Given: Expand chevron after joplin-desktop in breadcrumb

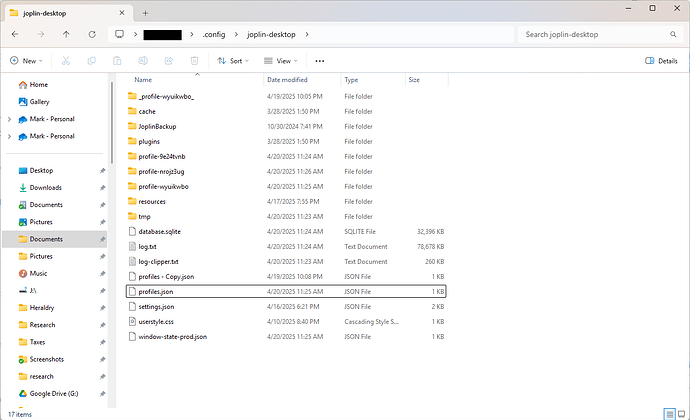Looking at the screenshot, I should pos(307,34).
